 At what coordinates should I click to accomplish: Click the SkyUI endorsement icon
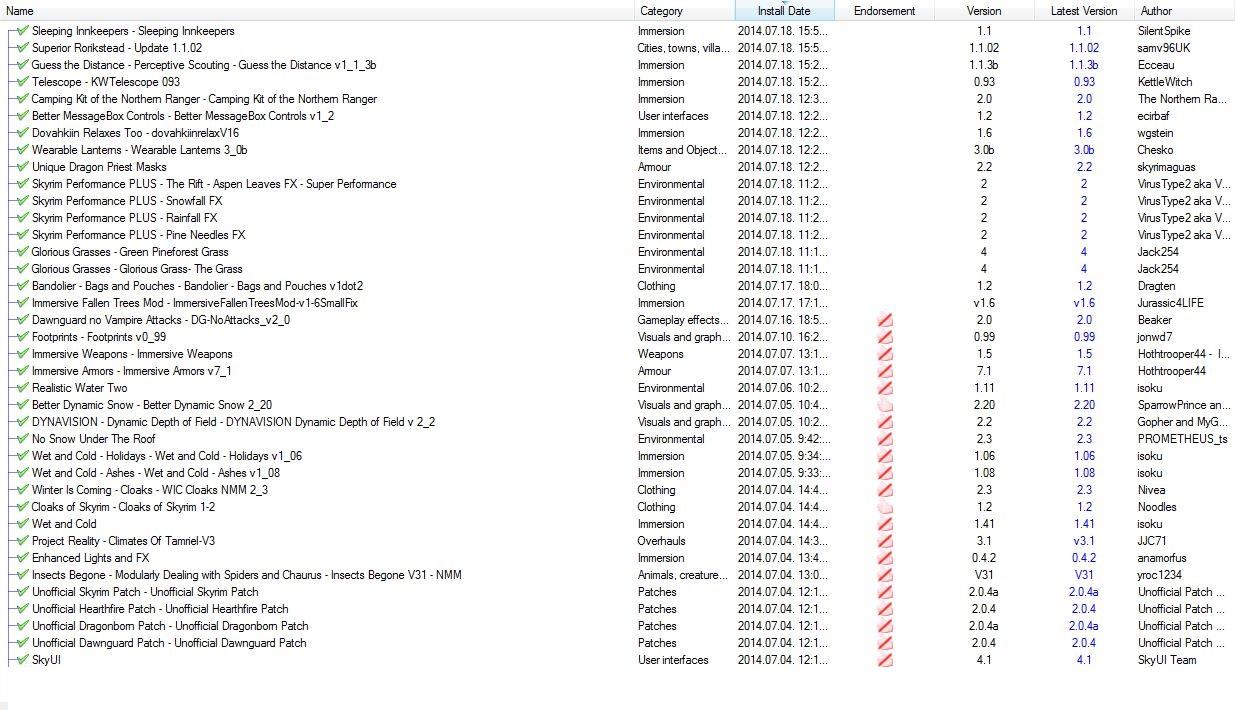(884, 660)
